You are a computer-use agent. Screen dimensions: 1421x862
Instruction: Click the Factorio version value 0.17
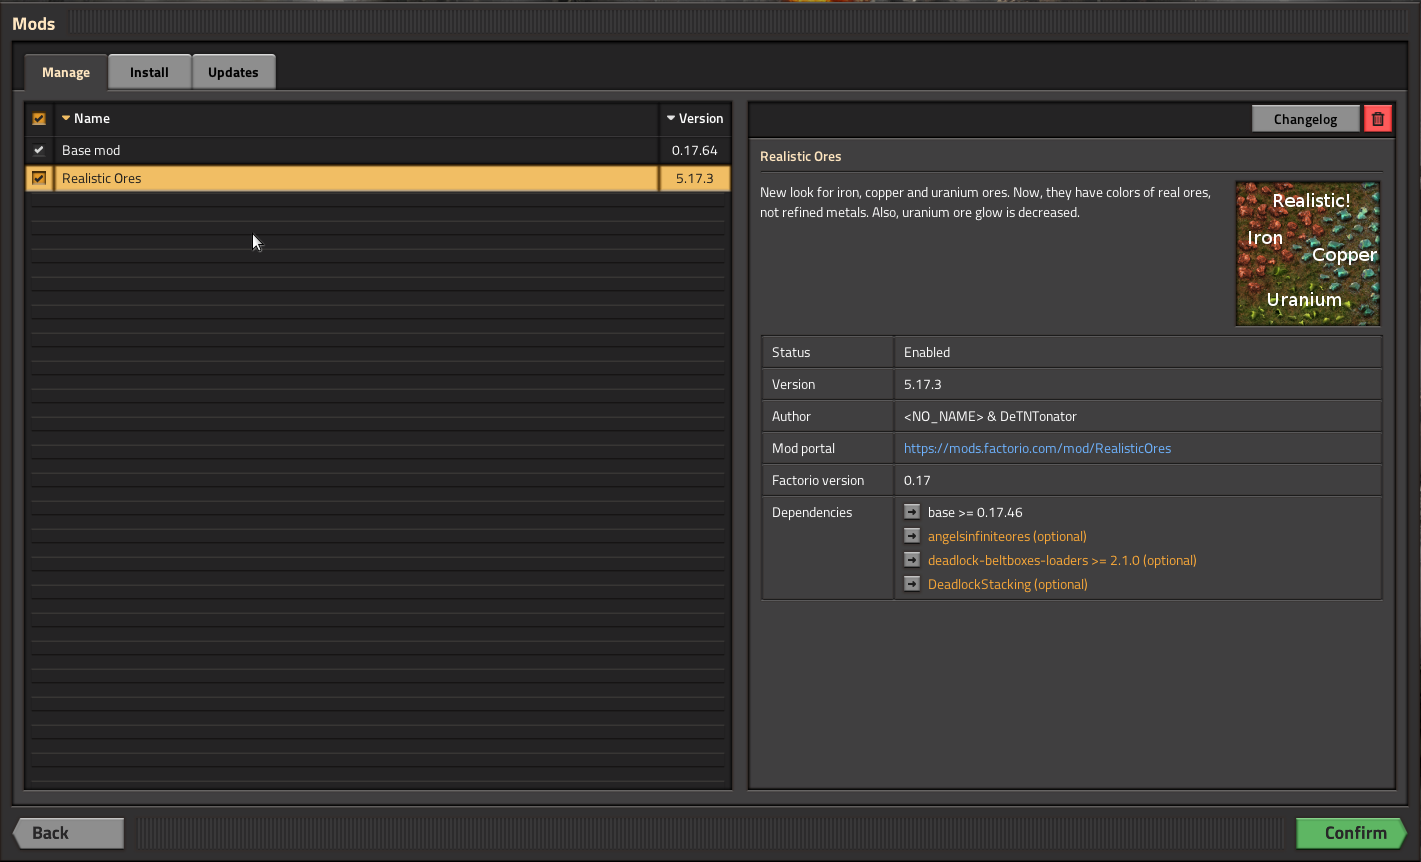917,480
